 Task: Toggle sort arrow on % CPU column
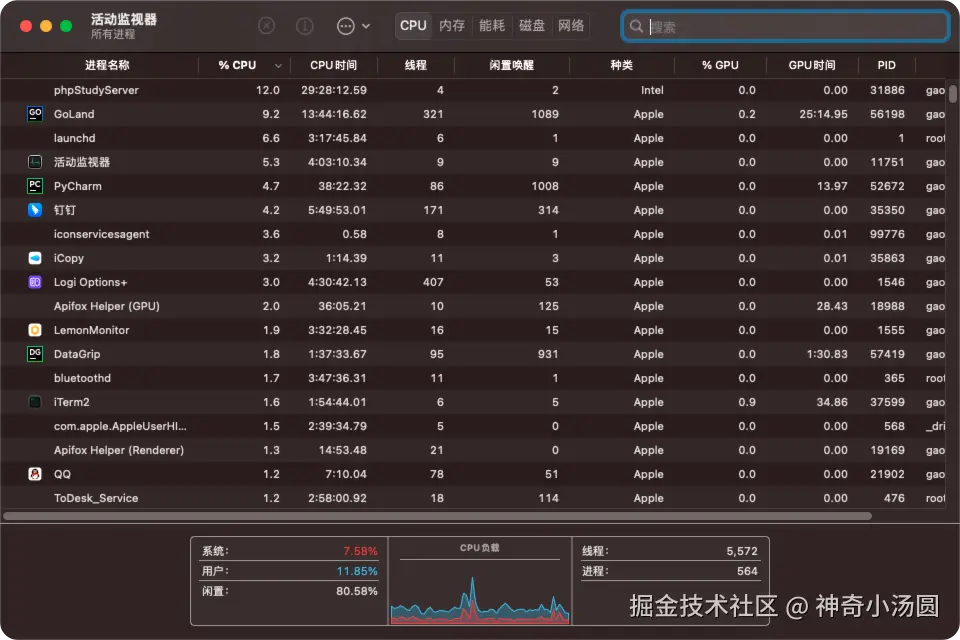[x=278, y=66]
